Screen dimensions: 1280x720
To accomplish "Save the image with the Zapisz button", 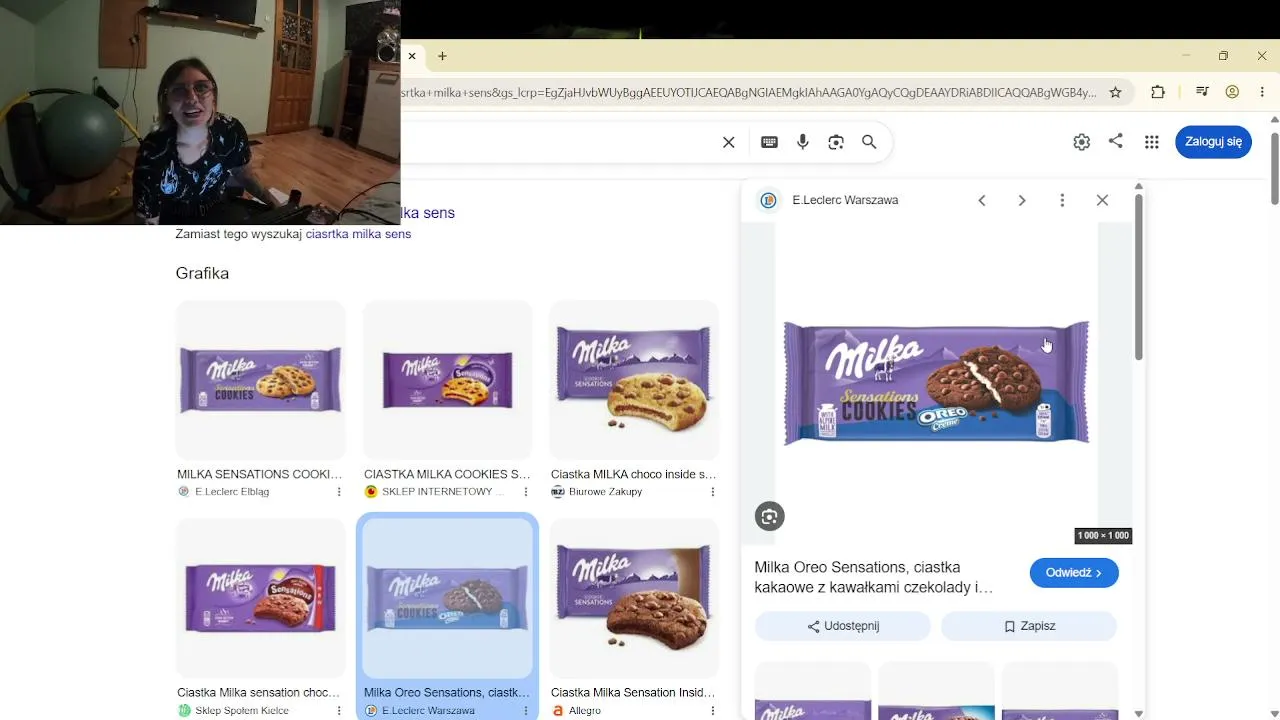I will click(x=1029, y=626).
